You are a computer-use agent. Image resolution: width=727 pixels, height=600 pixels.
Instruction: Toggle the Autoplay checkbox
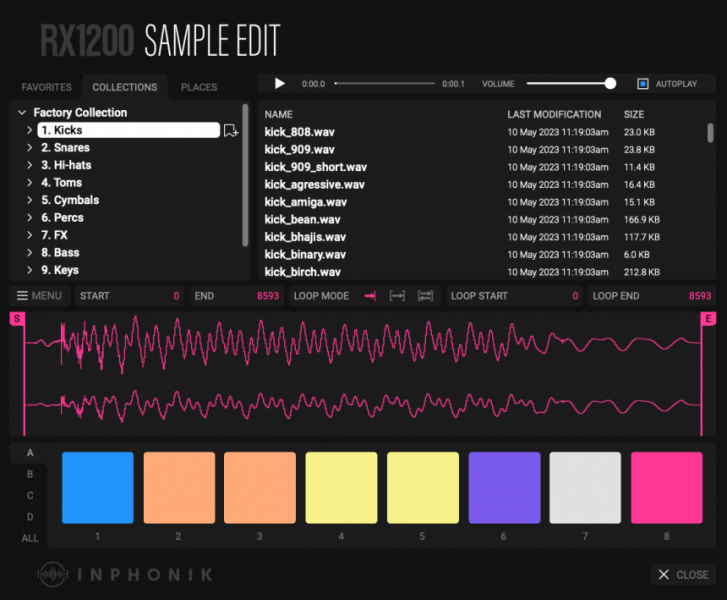point(643,84)
